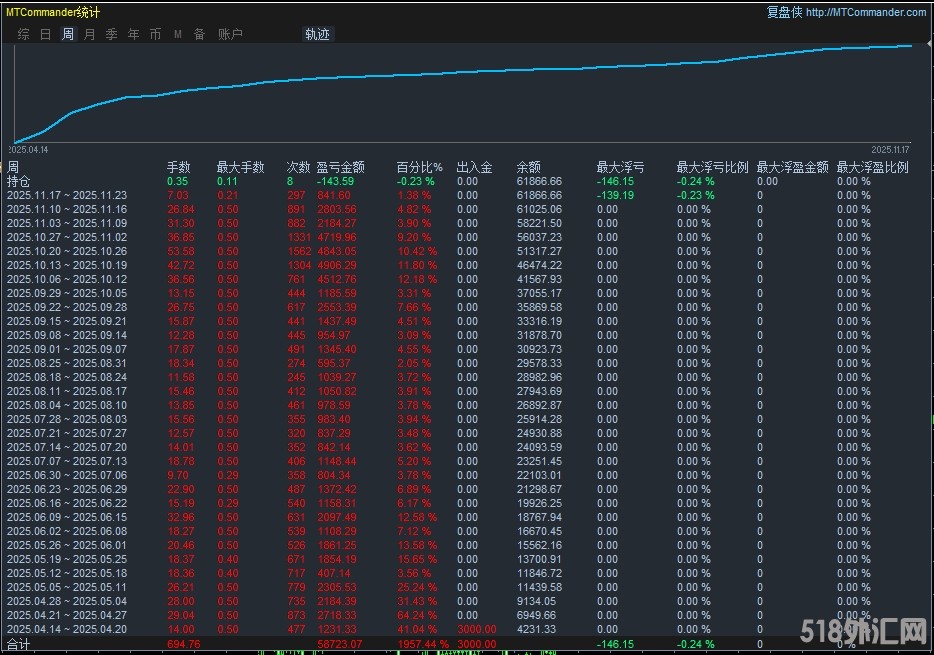This screenshot has height=655, width=934.
Task: Toggle the 轨迹 (track) button
Action: click(317, 34)
